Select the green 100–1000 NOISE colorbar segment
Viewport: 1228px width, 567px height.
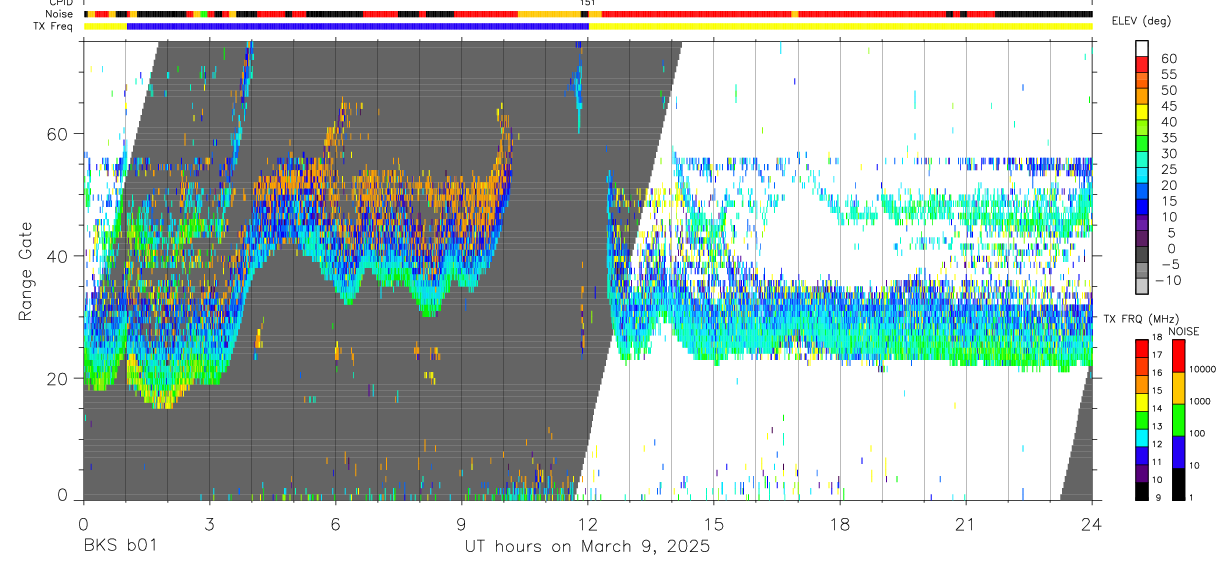(1177, 420)
